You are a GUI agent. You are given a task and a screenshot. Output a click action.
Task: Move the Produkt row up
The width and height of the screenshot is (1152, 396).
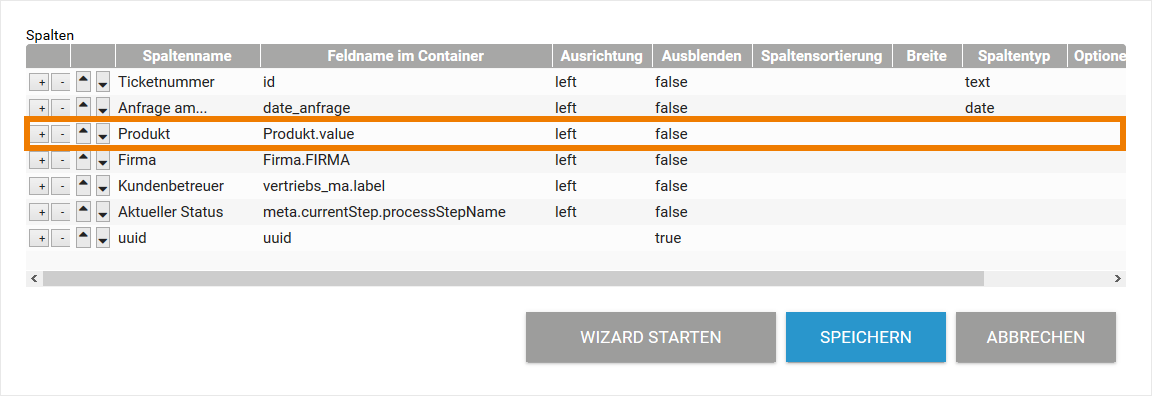point(84,134)
